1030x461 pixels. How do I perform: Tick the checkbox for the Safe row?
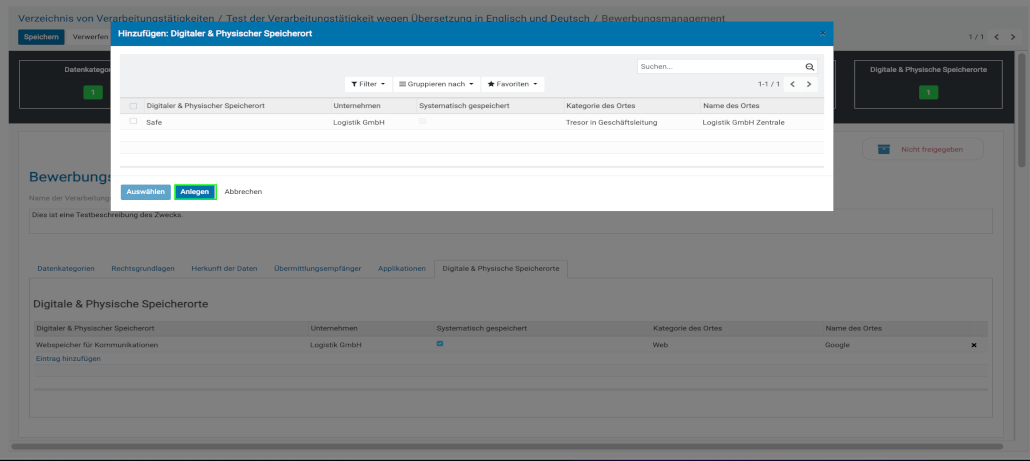point(133,121)
